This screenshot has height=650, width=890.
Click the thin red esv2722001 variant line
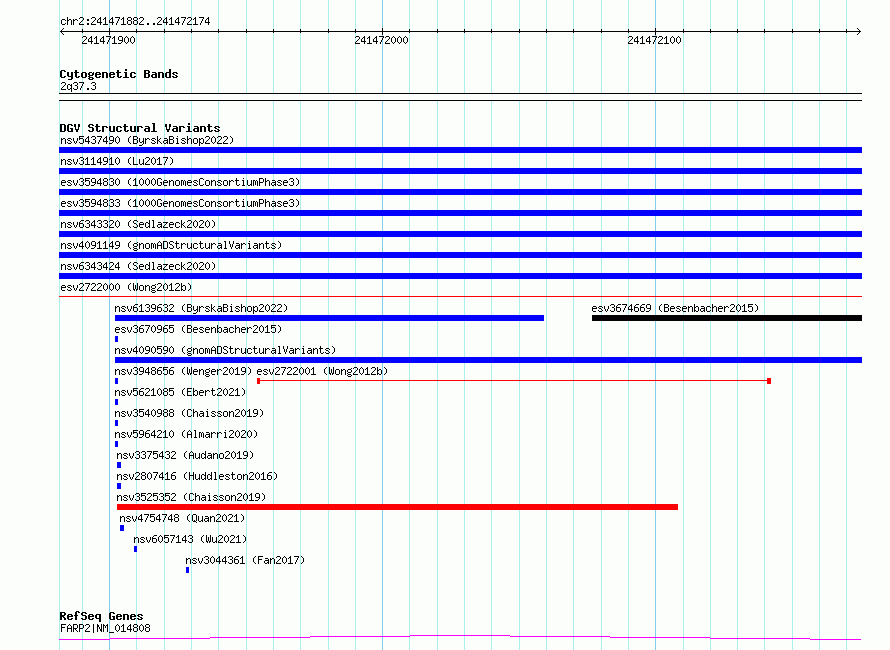click(x=513, y=381)
